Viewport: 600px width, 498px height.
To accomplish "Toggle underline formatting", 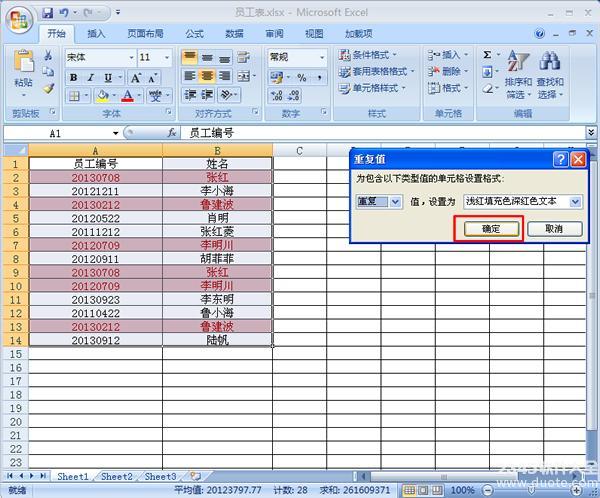I will point(108,78).
